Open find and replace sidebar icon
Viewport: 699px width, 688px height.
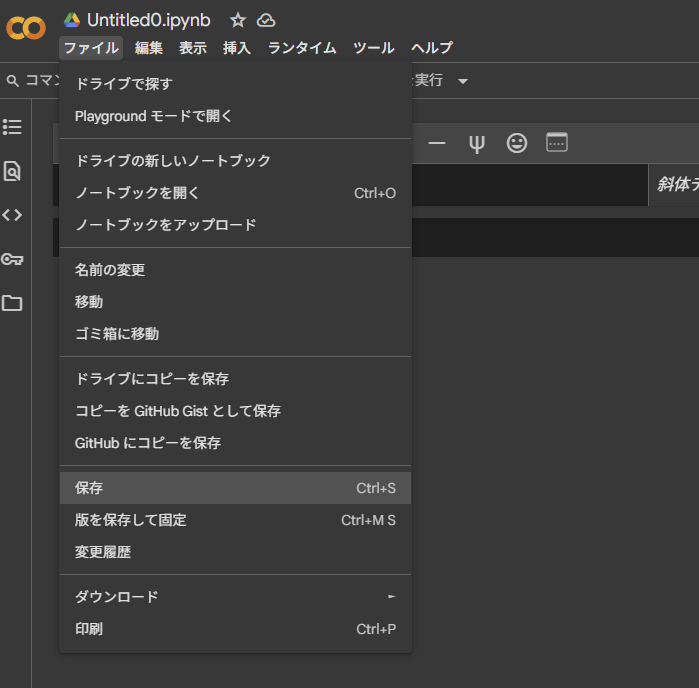click(12, 171)
